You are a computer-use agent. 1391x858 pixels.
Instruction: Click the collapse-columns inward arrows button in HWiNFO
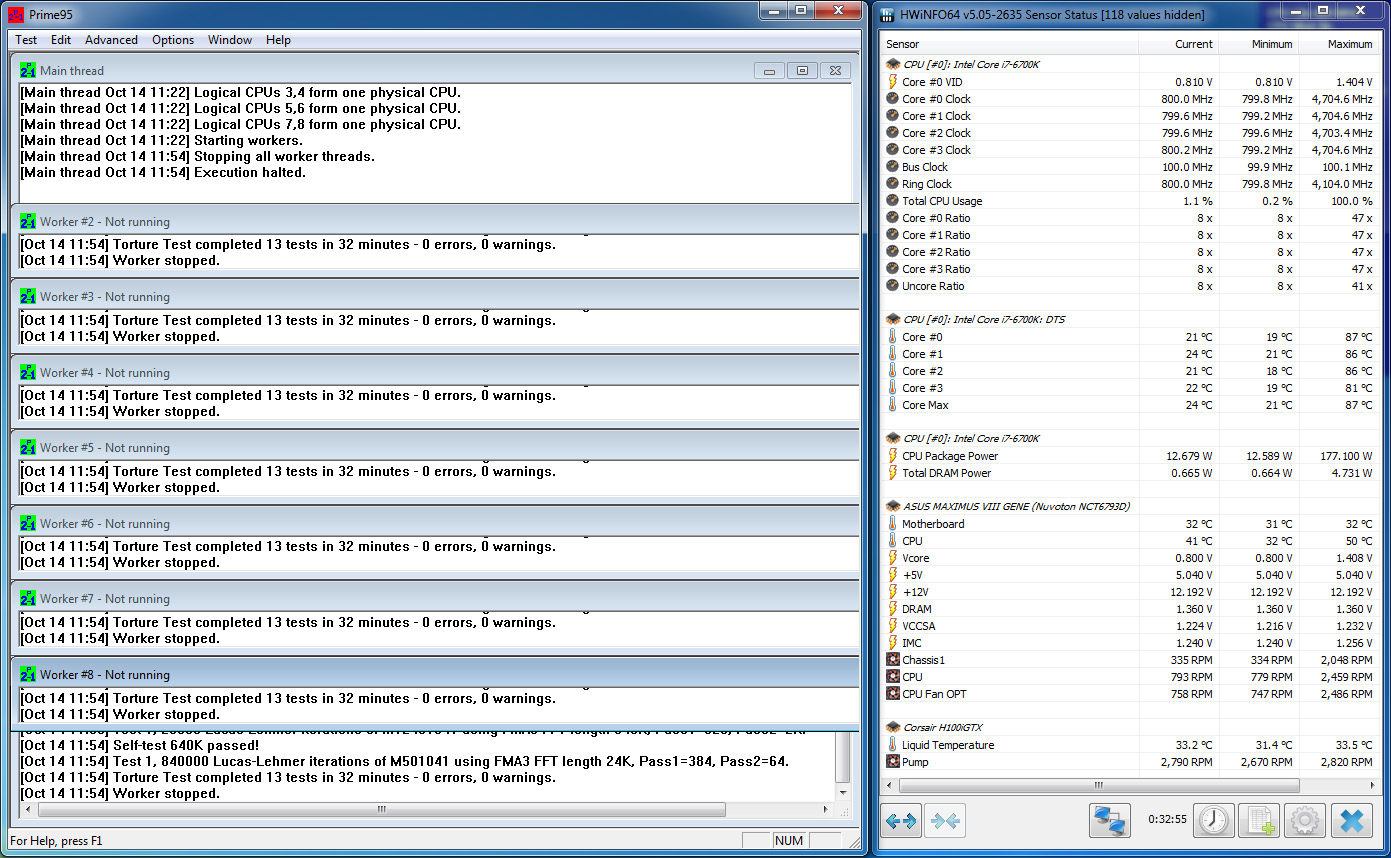(x=945, y=821)
